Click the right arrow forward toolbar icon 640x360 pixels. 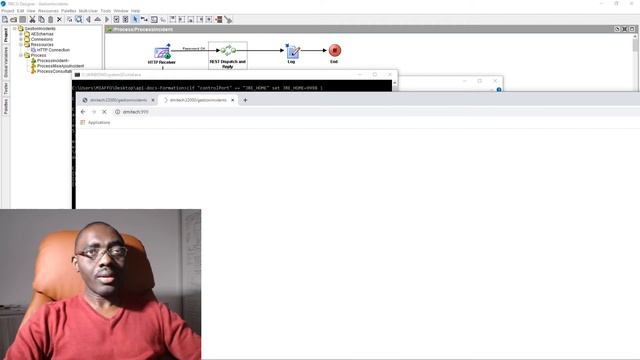click(107, 19)
